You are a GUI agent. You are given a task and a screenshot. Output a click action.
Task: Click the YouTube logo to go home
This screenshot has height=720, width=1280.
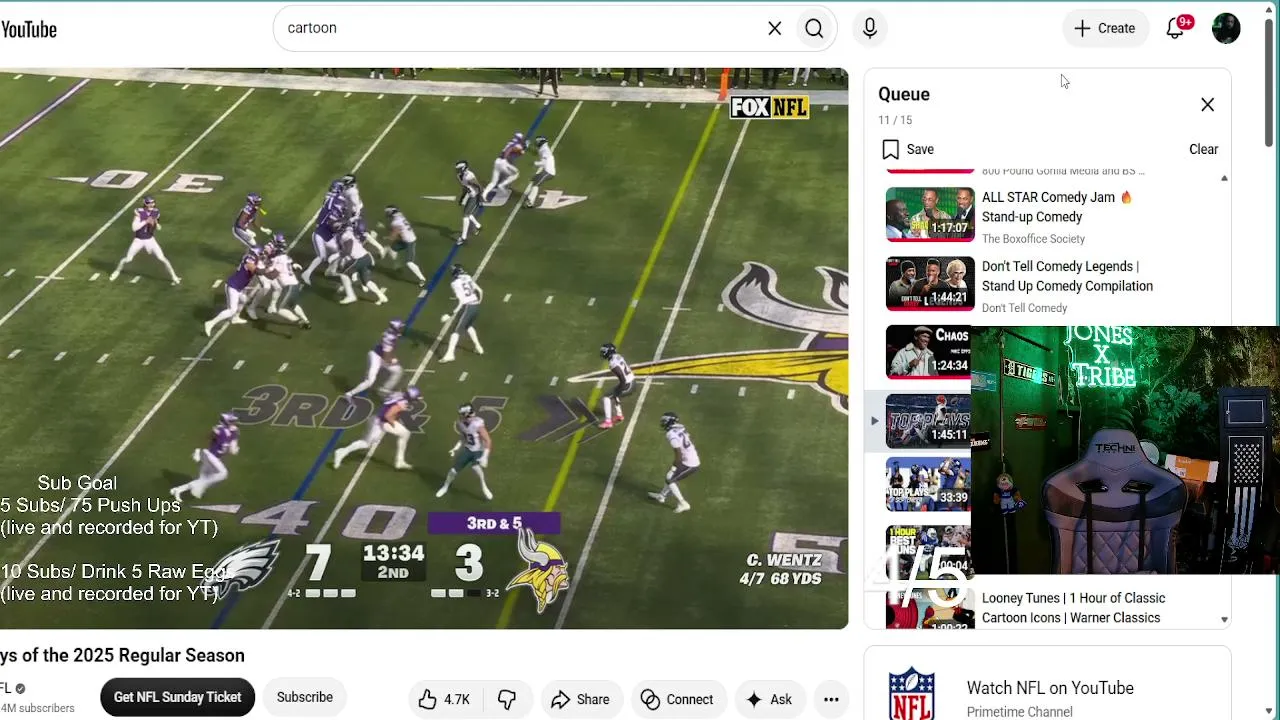point(29,29)
